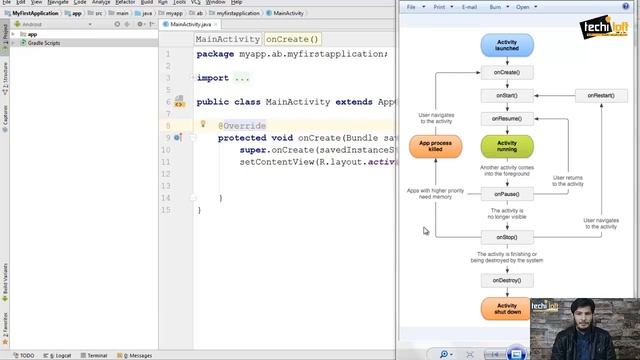Click the main breadcrumb segment
Screen dimensions: 640x360
pyautogui.click(x=119, y=13)
